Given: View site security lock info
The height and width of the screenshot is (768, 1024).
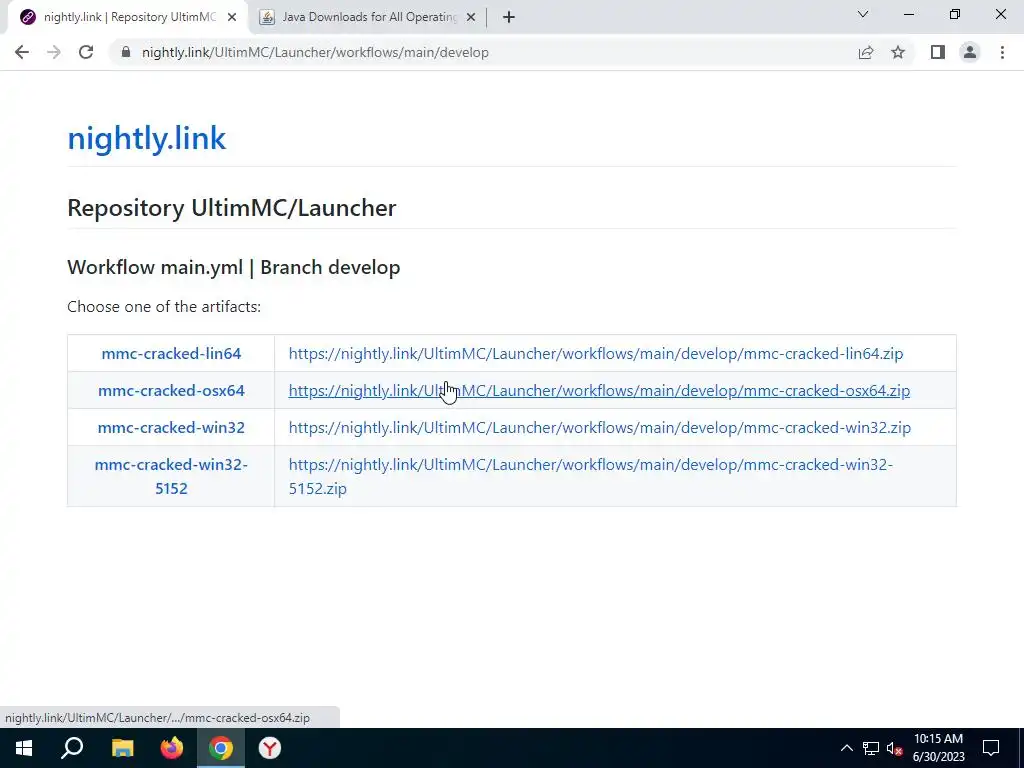Looking at the screenshot, I should pos(125,52).
